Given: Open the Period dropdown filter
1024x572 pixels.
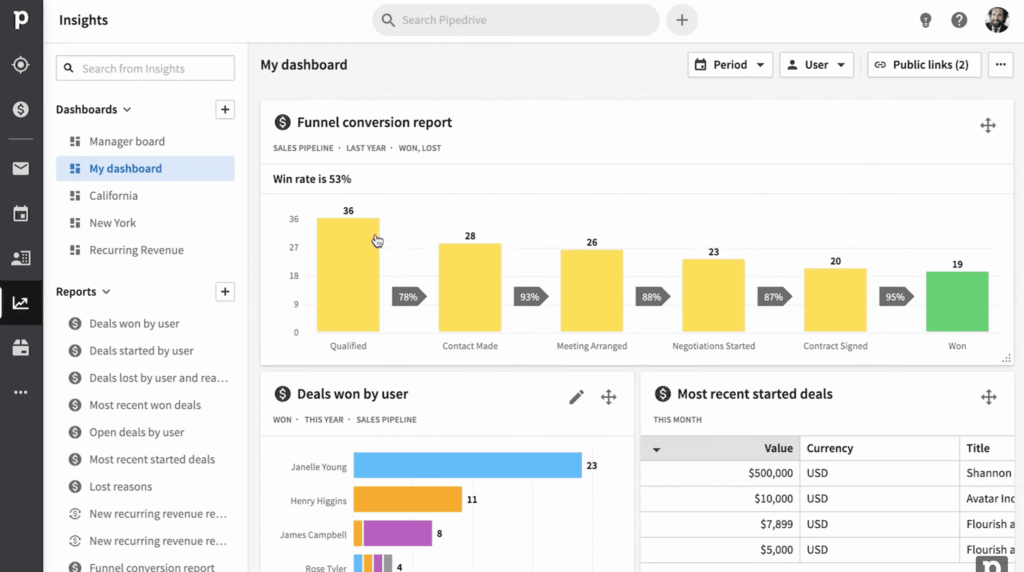Looking at the screenshot, I should pos(730,65).
